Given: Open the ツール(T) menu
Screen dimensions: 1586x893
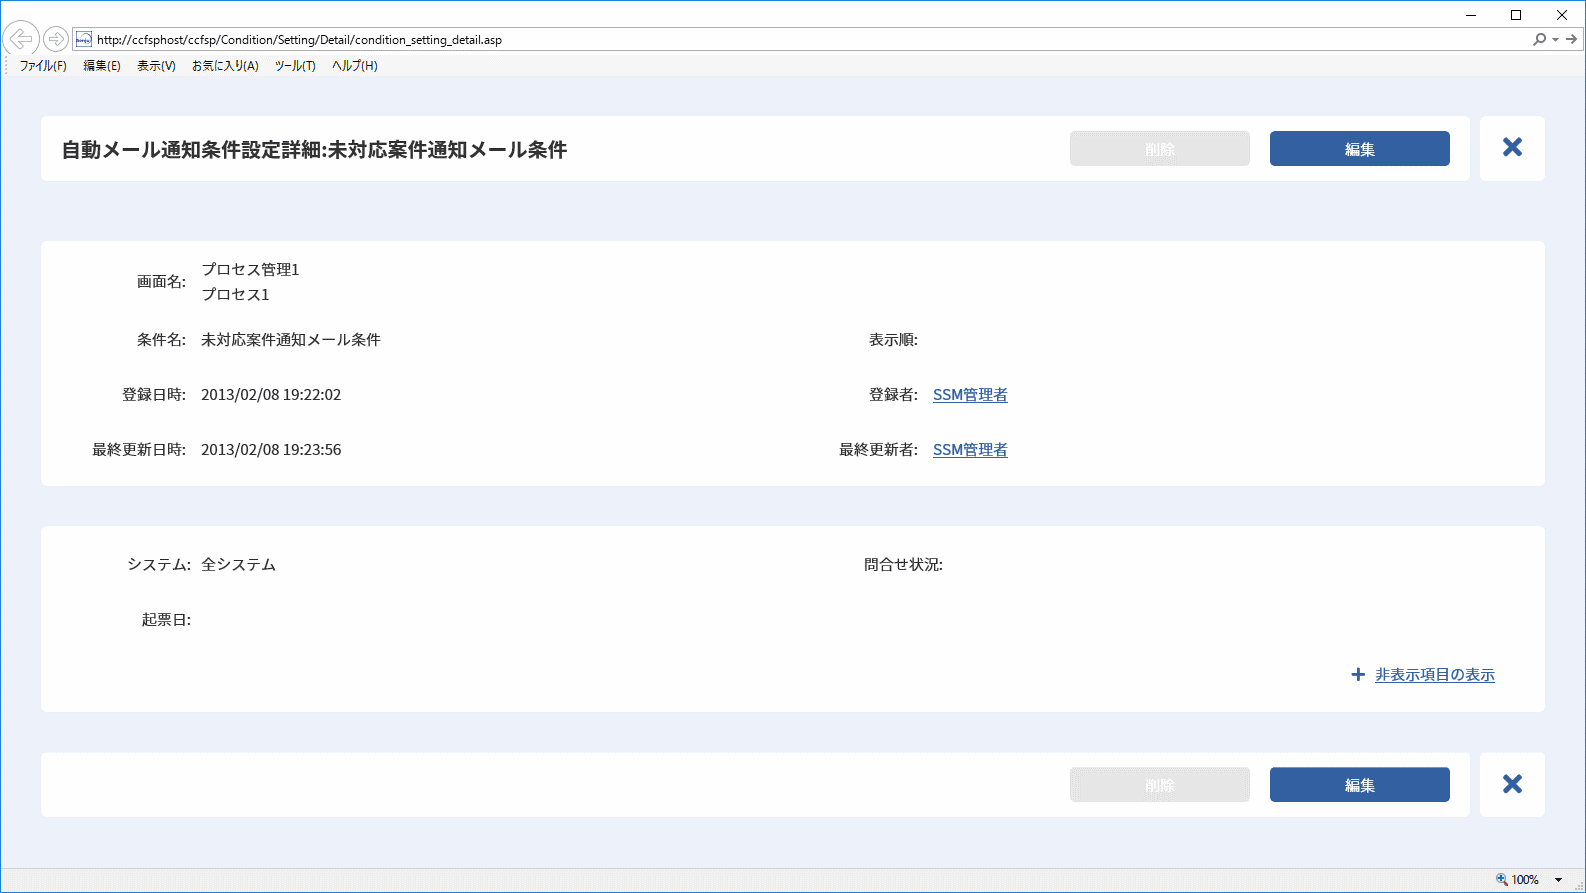Looking at the screenshot, I should click(295, 66).
